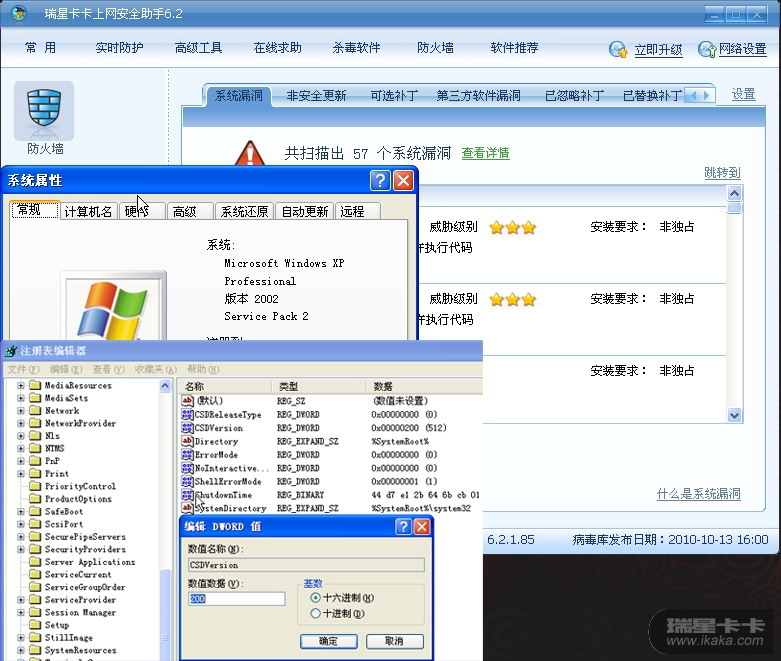Select the ScsiPort tree key
Image resolution: width=781 pixels, height=661 pixels.
point(64,524)
